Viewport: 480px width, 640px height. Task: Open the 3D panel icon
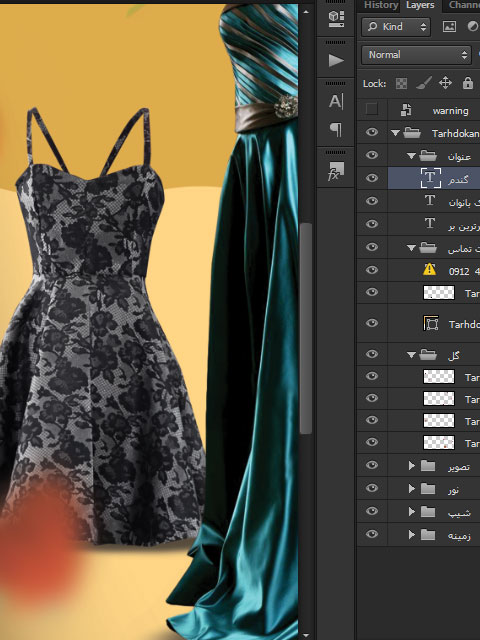tap(336, 19)
